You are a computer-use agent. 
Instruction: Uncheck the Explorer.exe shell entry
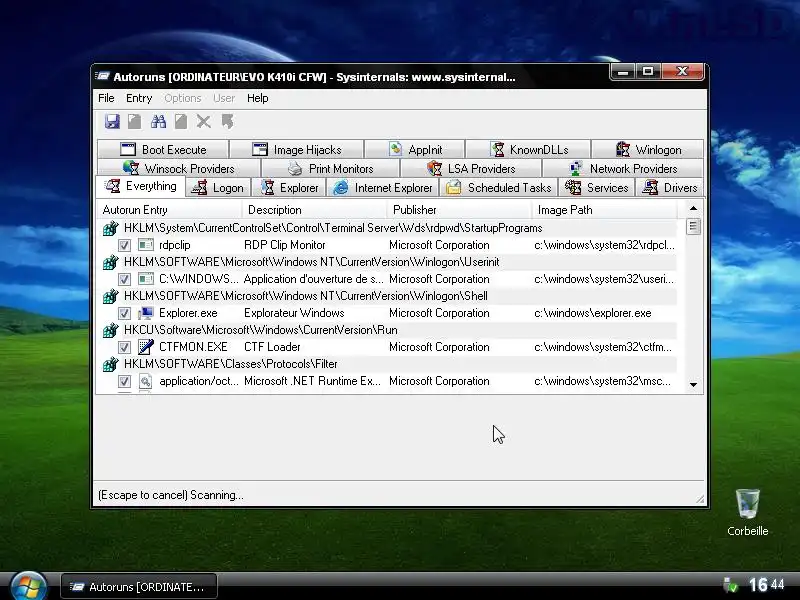point(124,313)
